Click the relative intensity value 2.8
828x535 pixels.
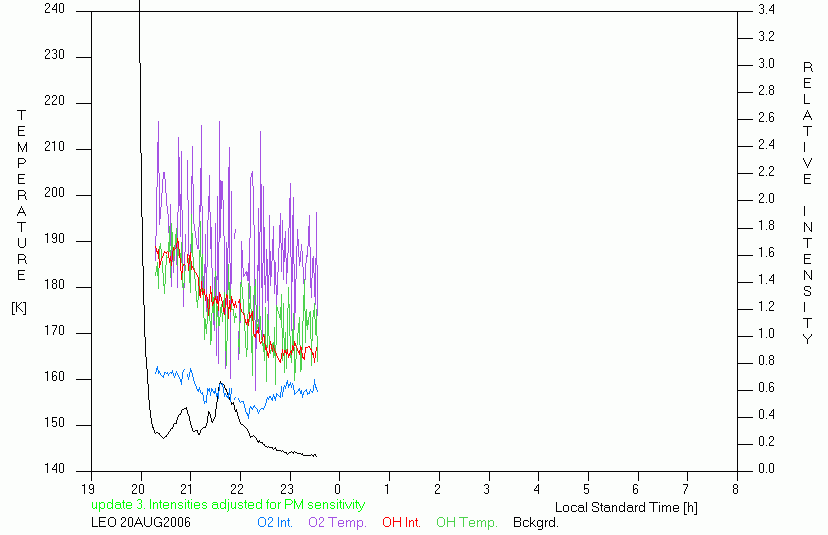pyautogui.click(x=766, y=90)
